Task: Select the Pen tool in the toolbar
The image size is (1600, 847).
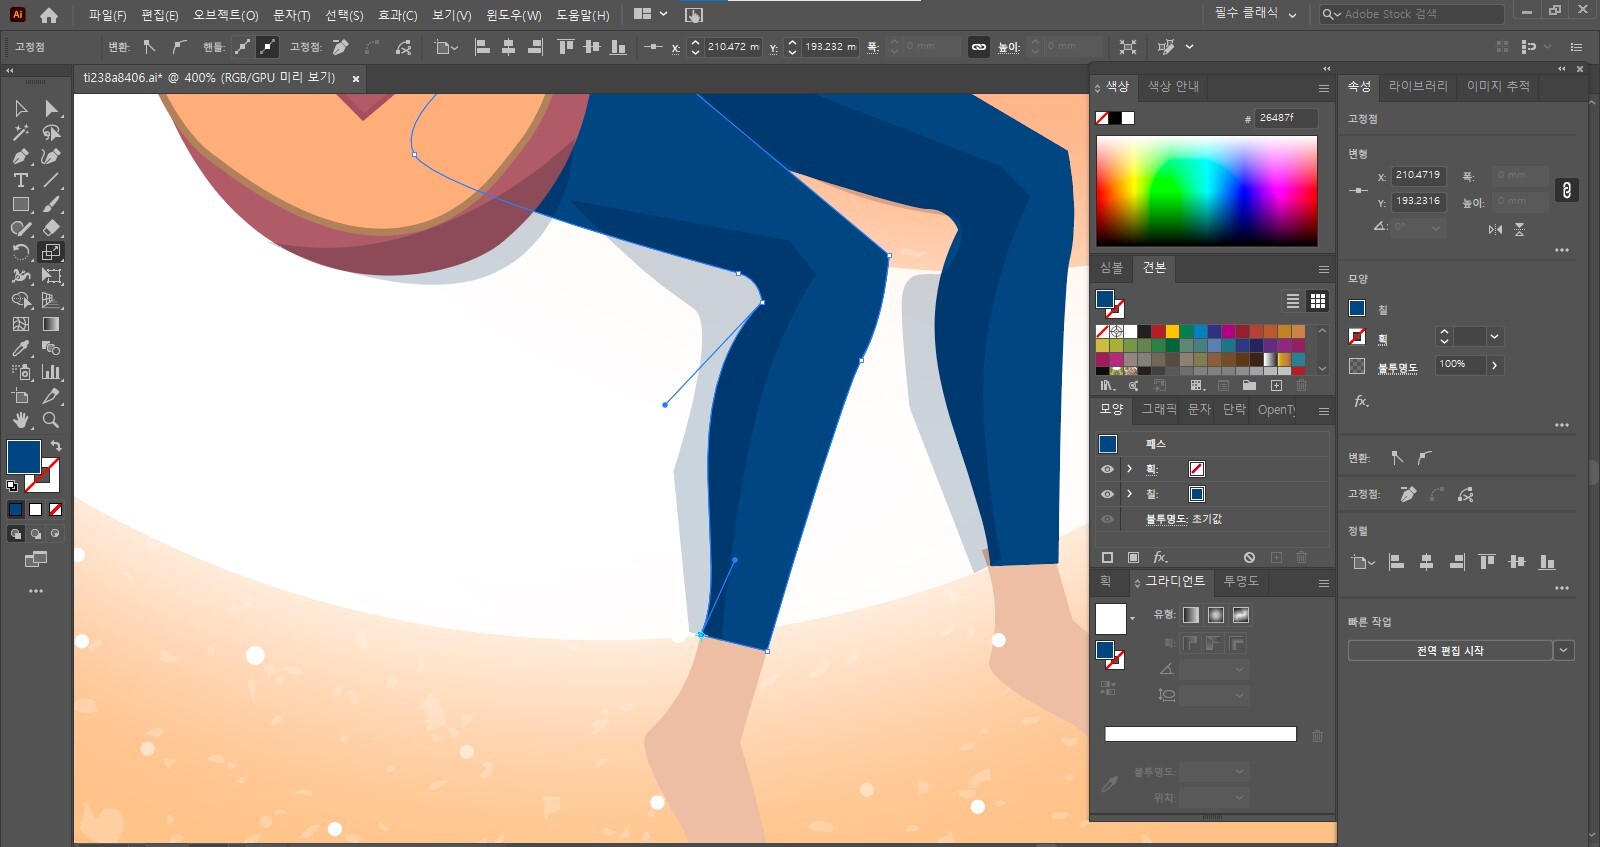Action: click(20, 156)
